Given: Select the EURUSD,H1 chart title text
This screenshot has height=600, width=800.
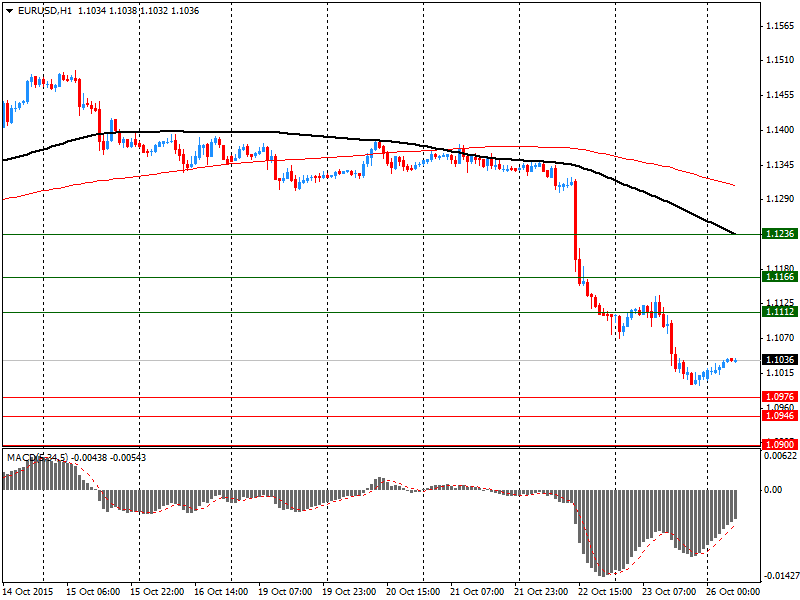Looking at the screenshot, I should click(x=45, y=11).
